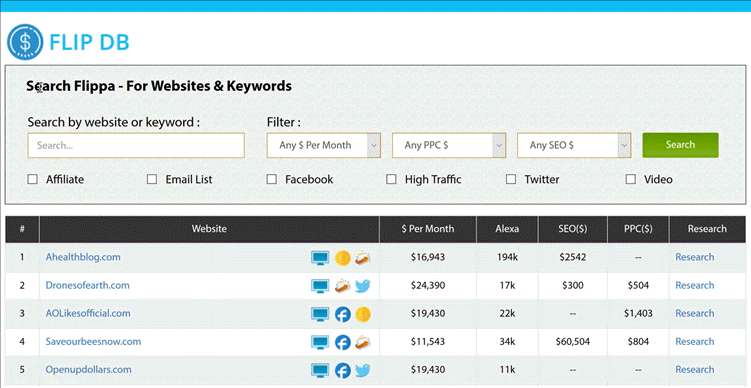Check the High Traffic filter box
Screen dimensions: 751x388
click(x=391, y=179)
